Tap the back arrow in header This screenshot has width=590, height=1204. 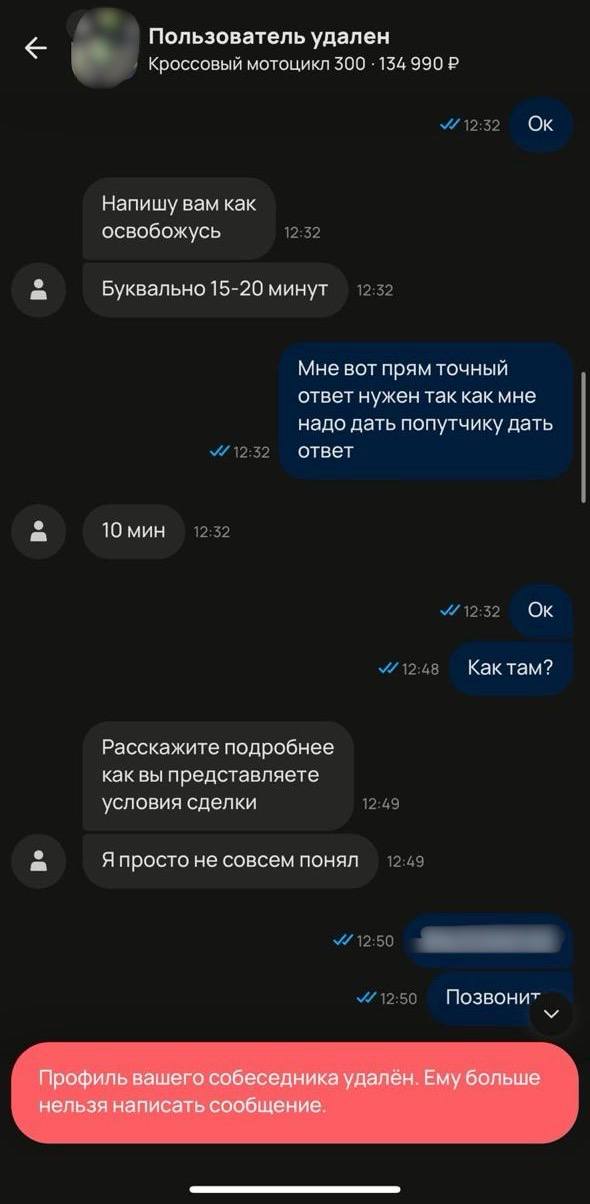36,48
